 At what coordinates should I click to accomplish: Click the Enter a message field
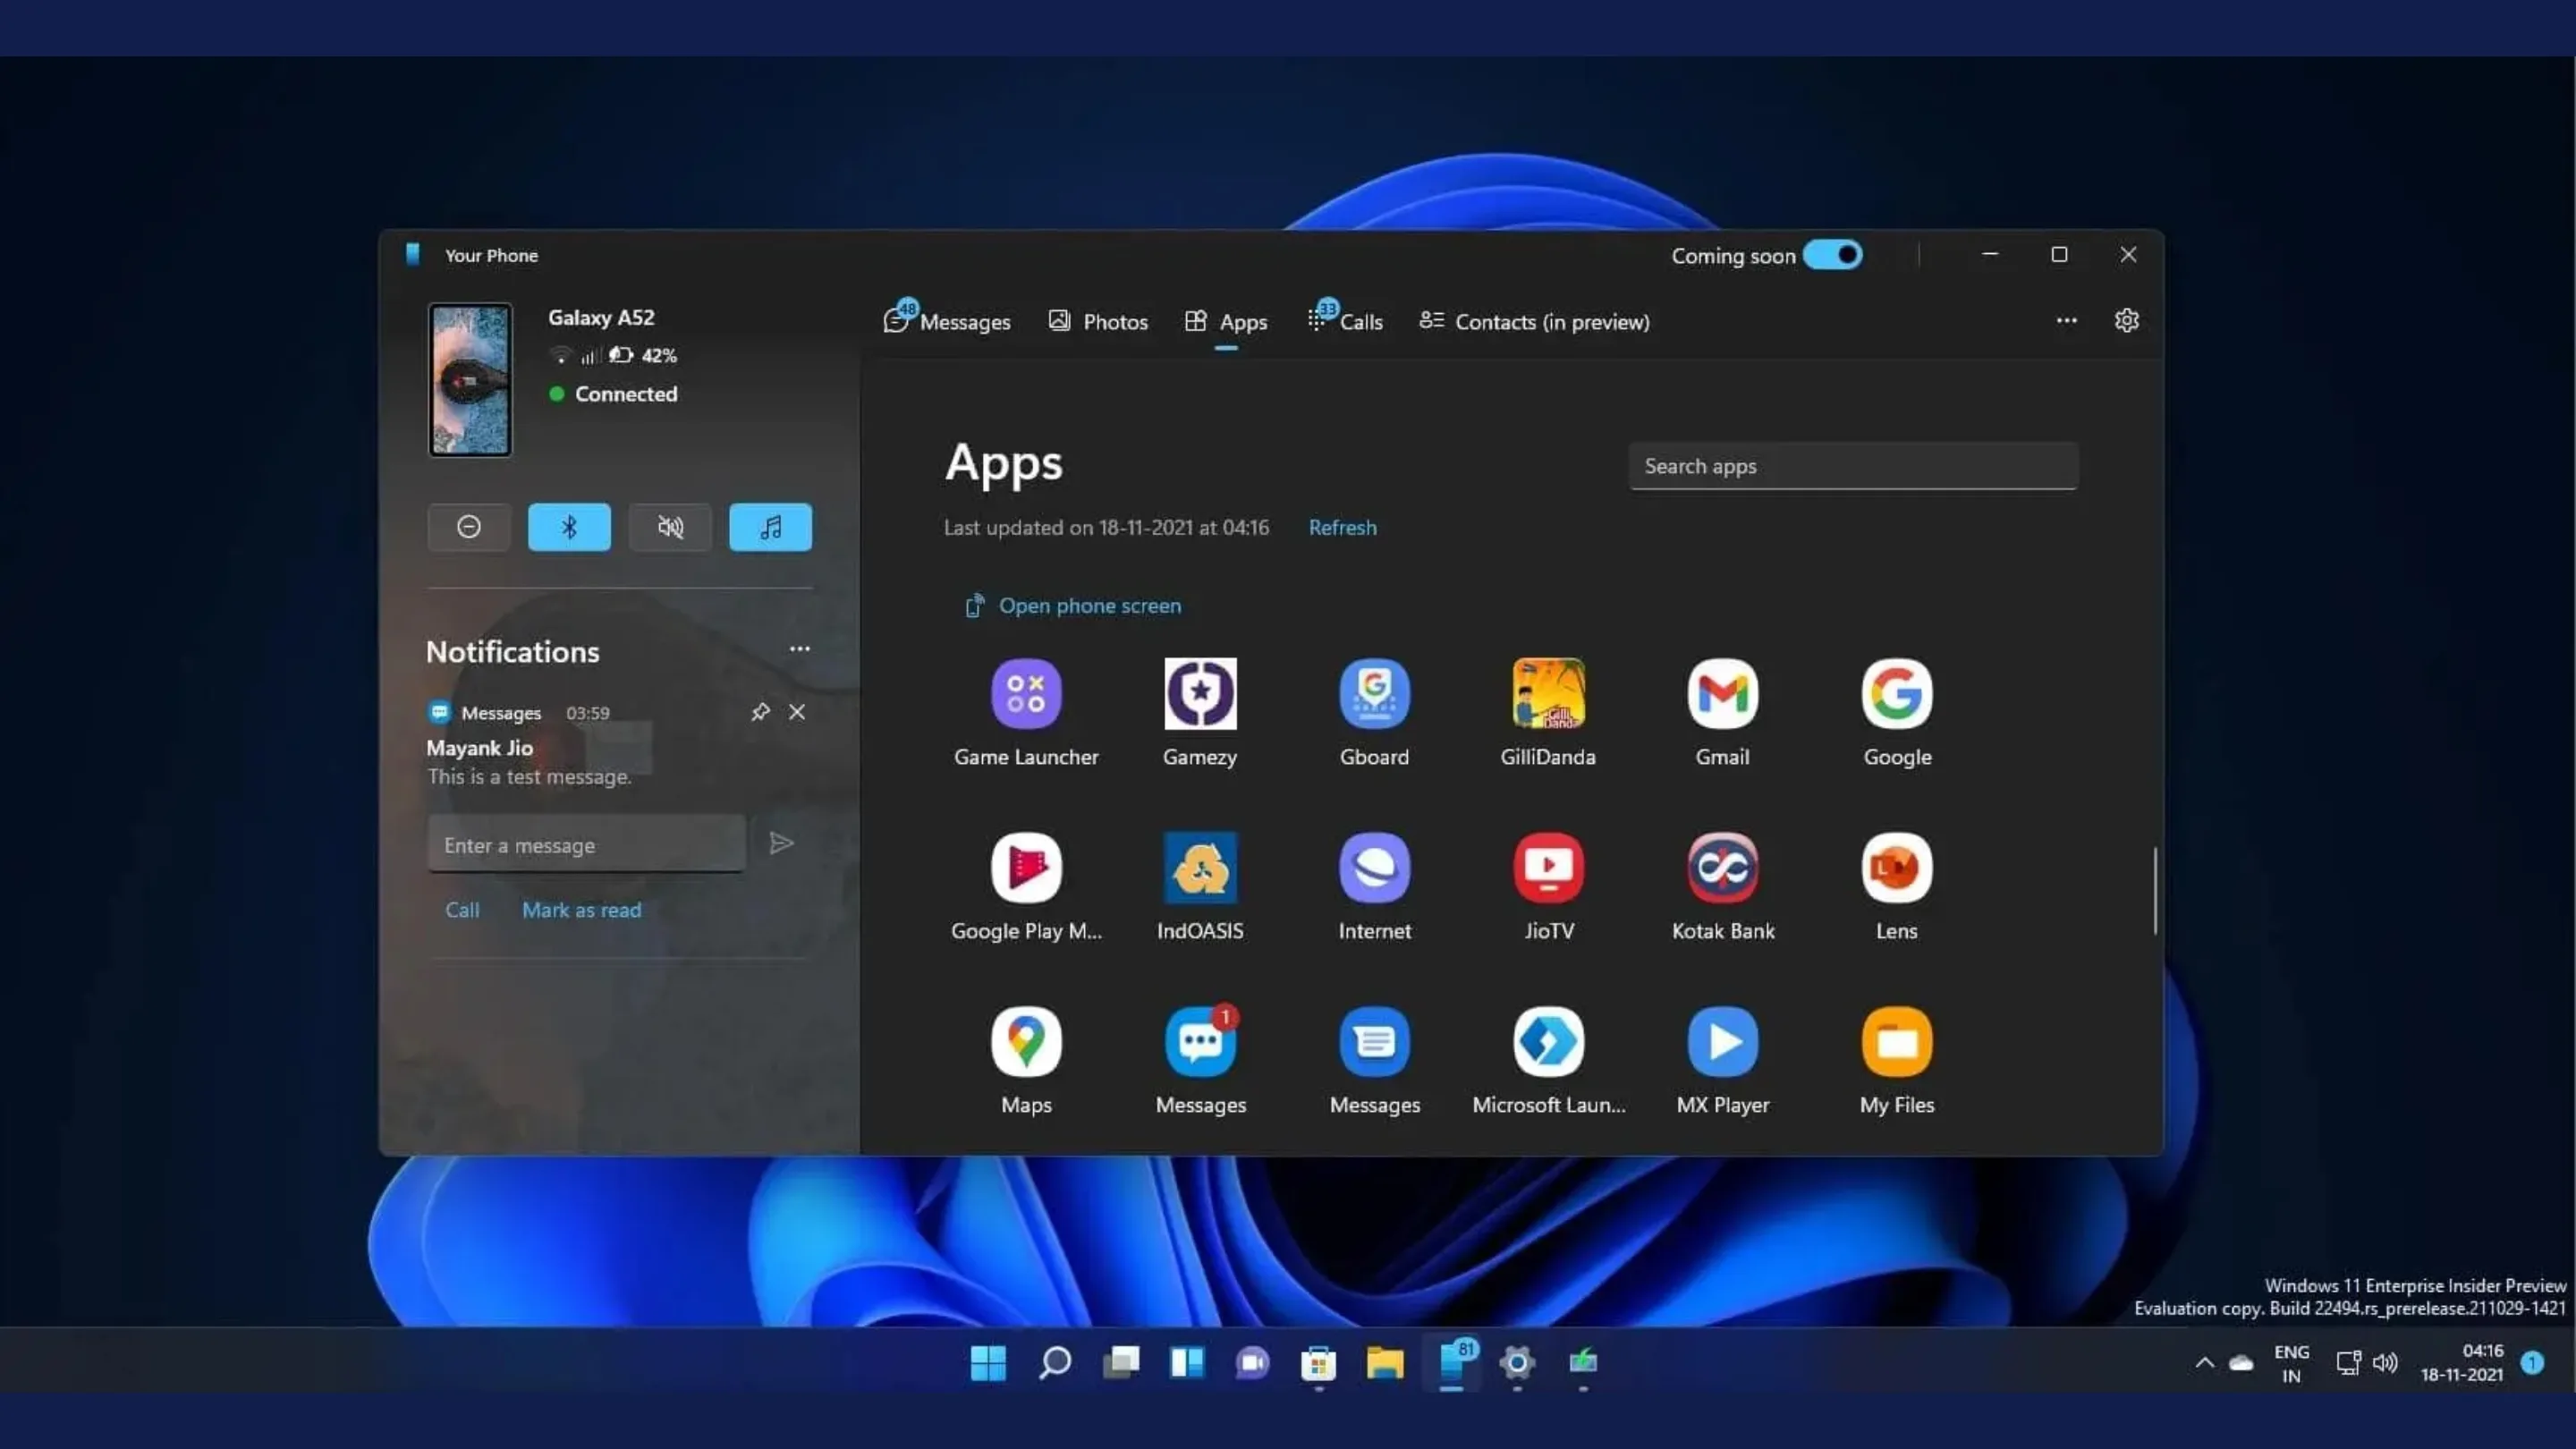click(587, 844)
